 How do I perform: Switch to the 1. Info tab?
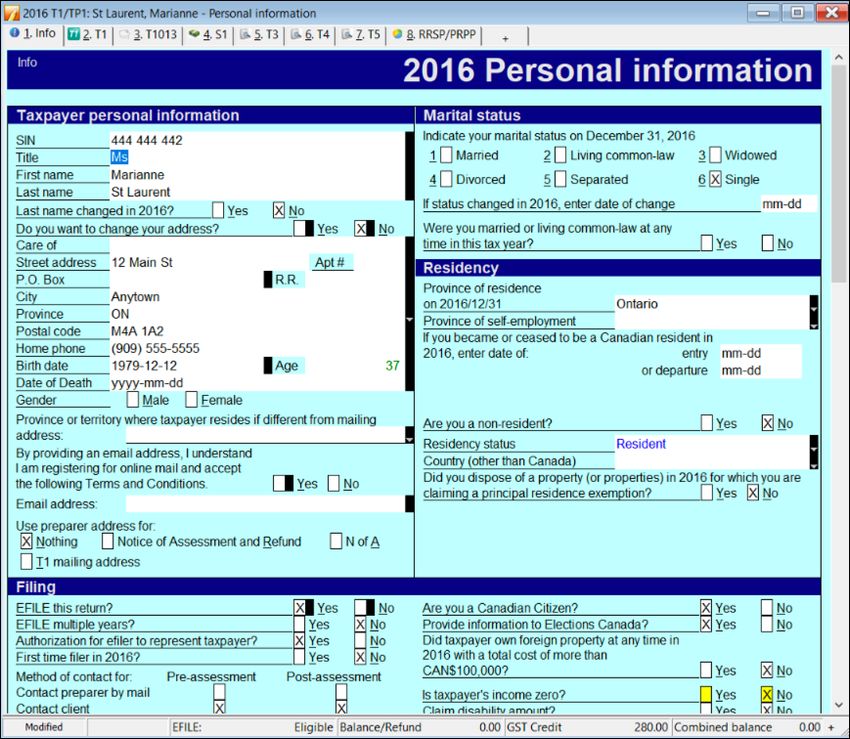coord(33,34)
